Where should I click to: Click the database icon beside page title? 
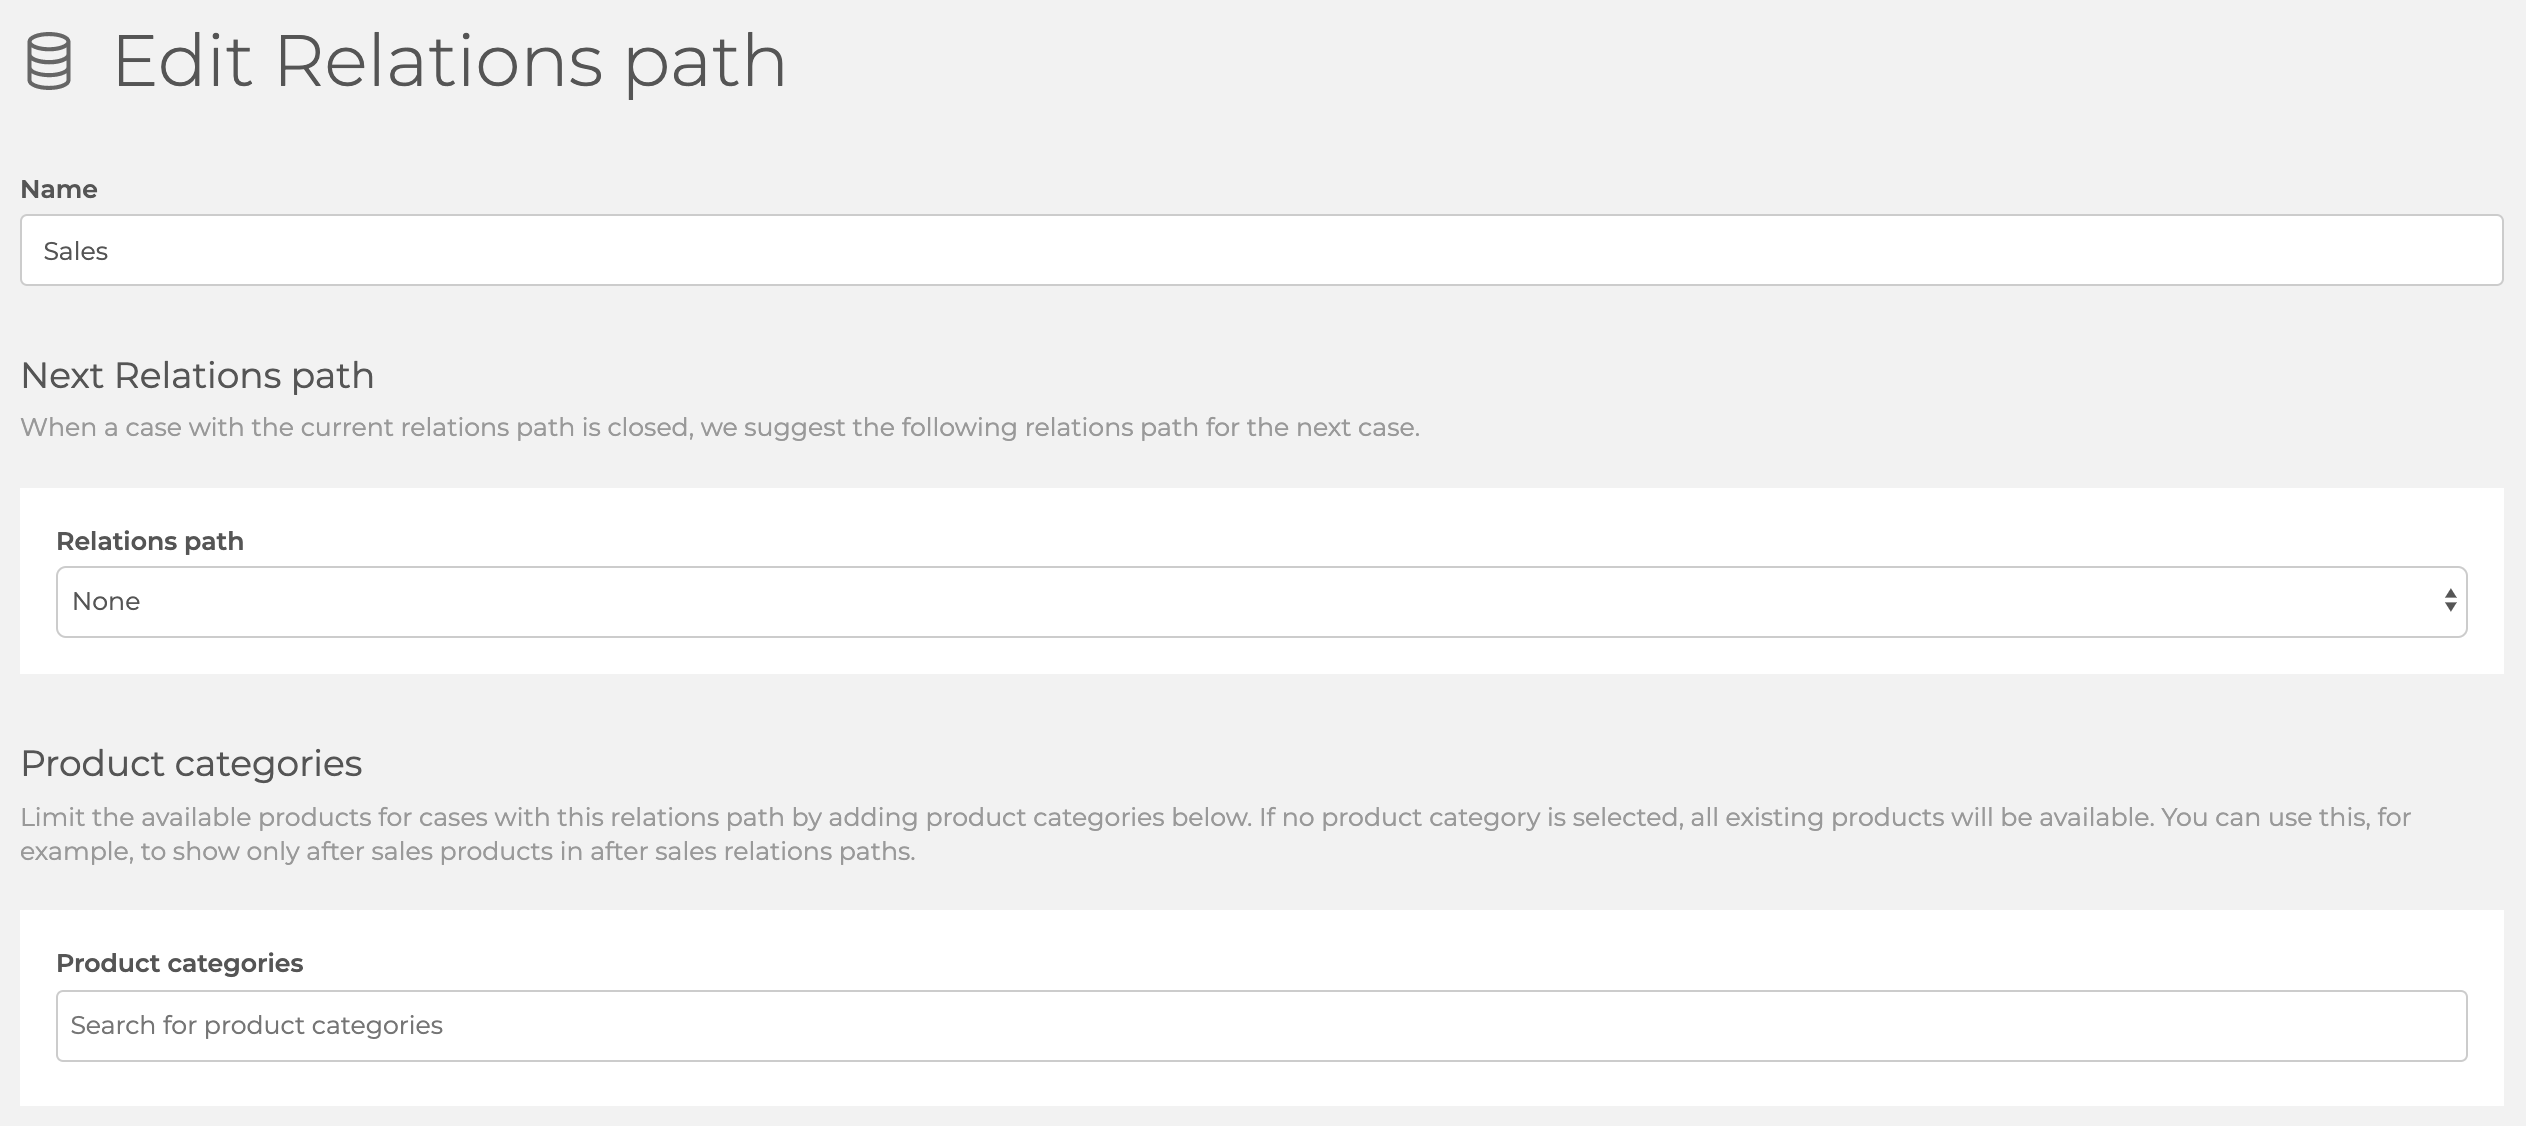48,62
